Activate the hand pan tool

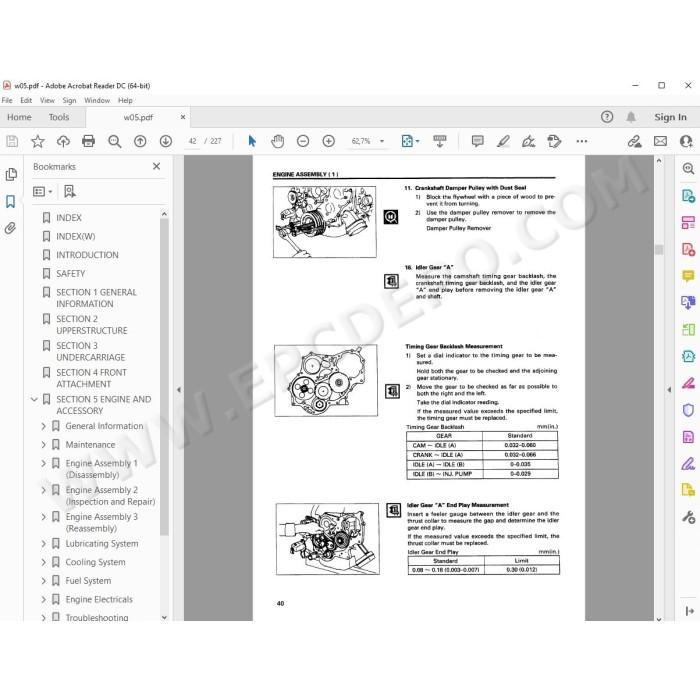tap(278, 142)
